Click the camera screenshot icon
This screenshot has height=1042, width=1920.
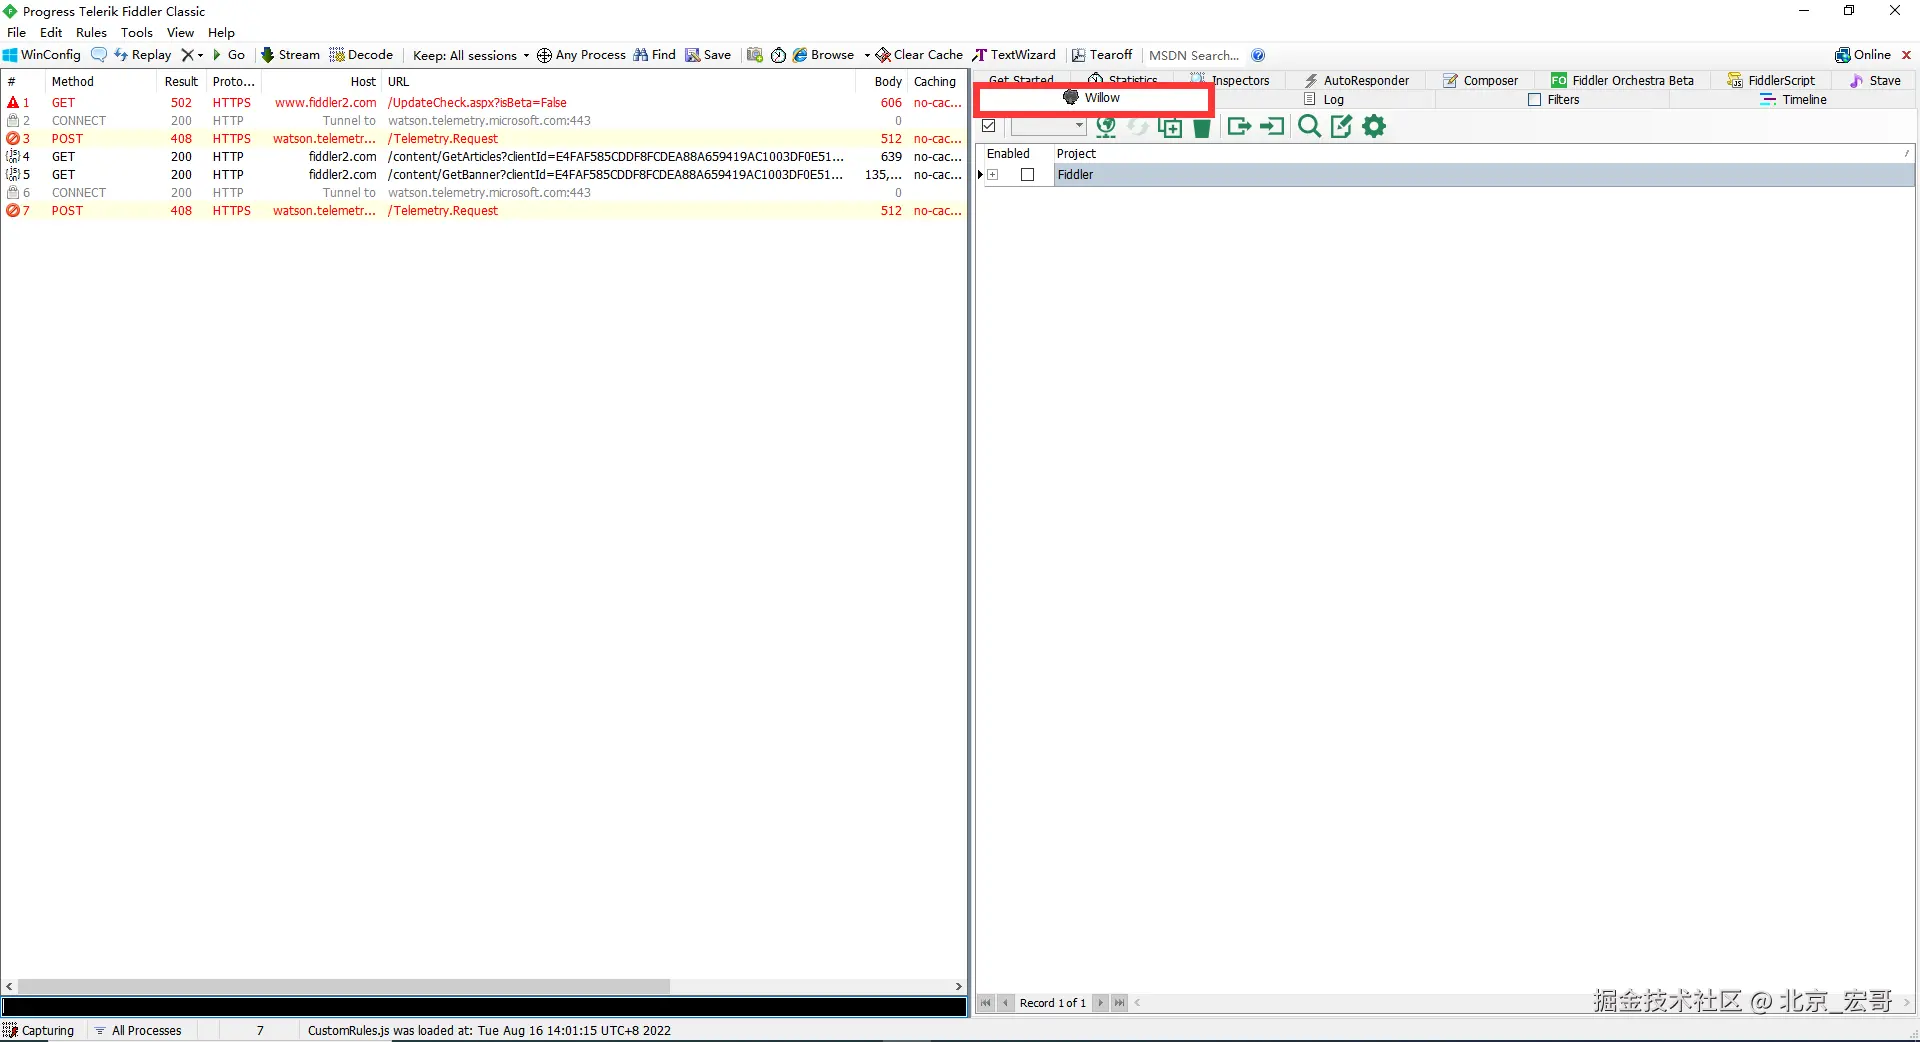click(x=755, y=55)
